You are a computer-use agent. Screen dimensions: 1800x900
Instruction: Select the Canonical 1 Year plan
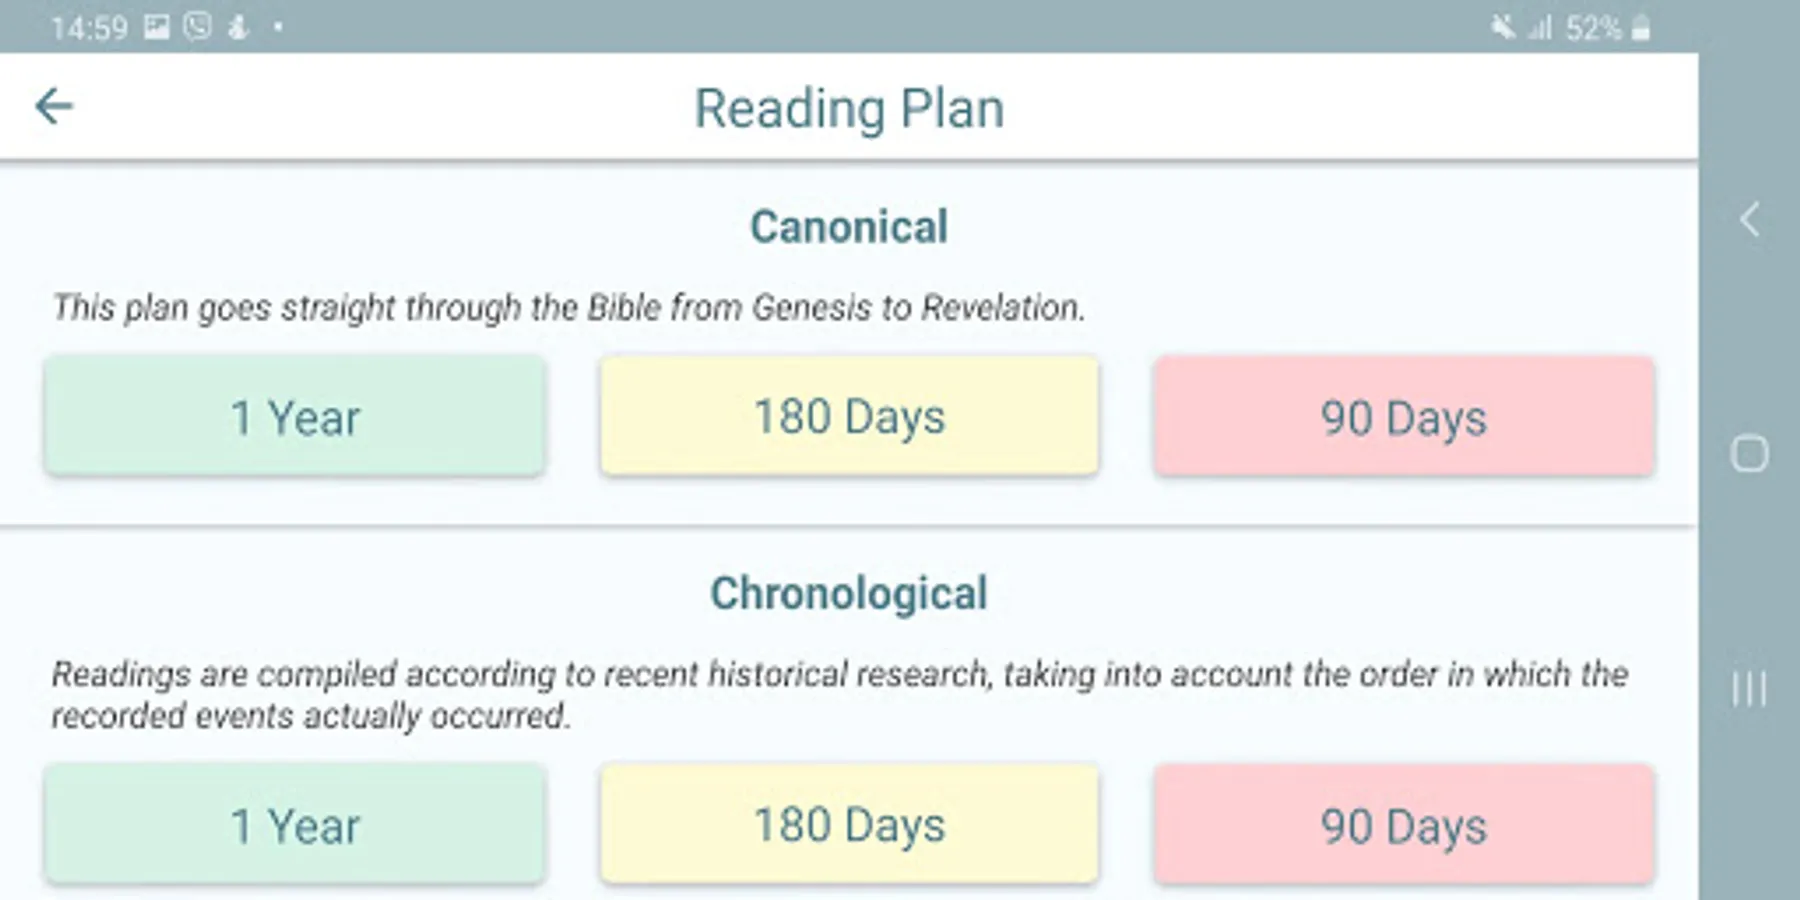click(x=295, y=416)
